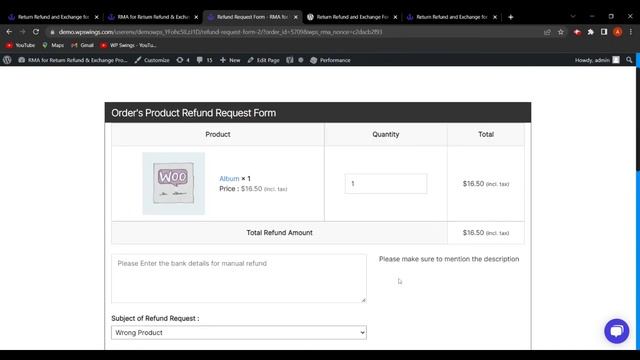
Task: Open the Howdy, admin account menu
Action: (597, 60)
